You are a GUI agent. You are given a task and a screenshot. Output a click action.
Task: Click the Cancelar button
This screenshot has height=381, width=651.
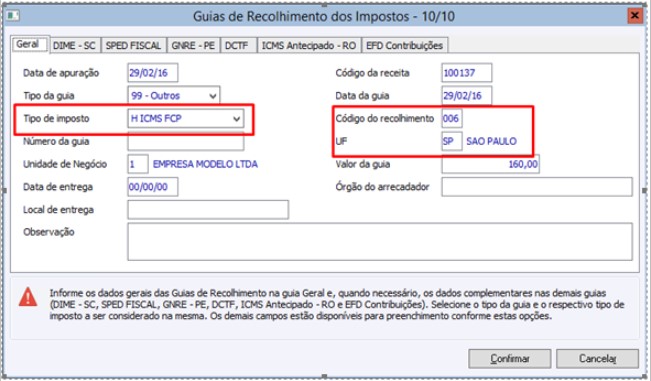[x=597, y=358]
